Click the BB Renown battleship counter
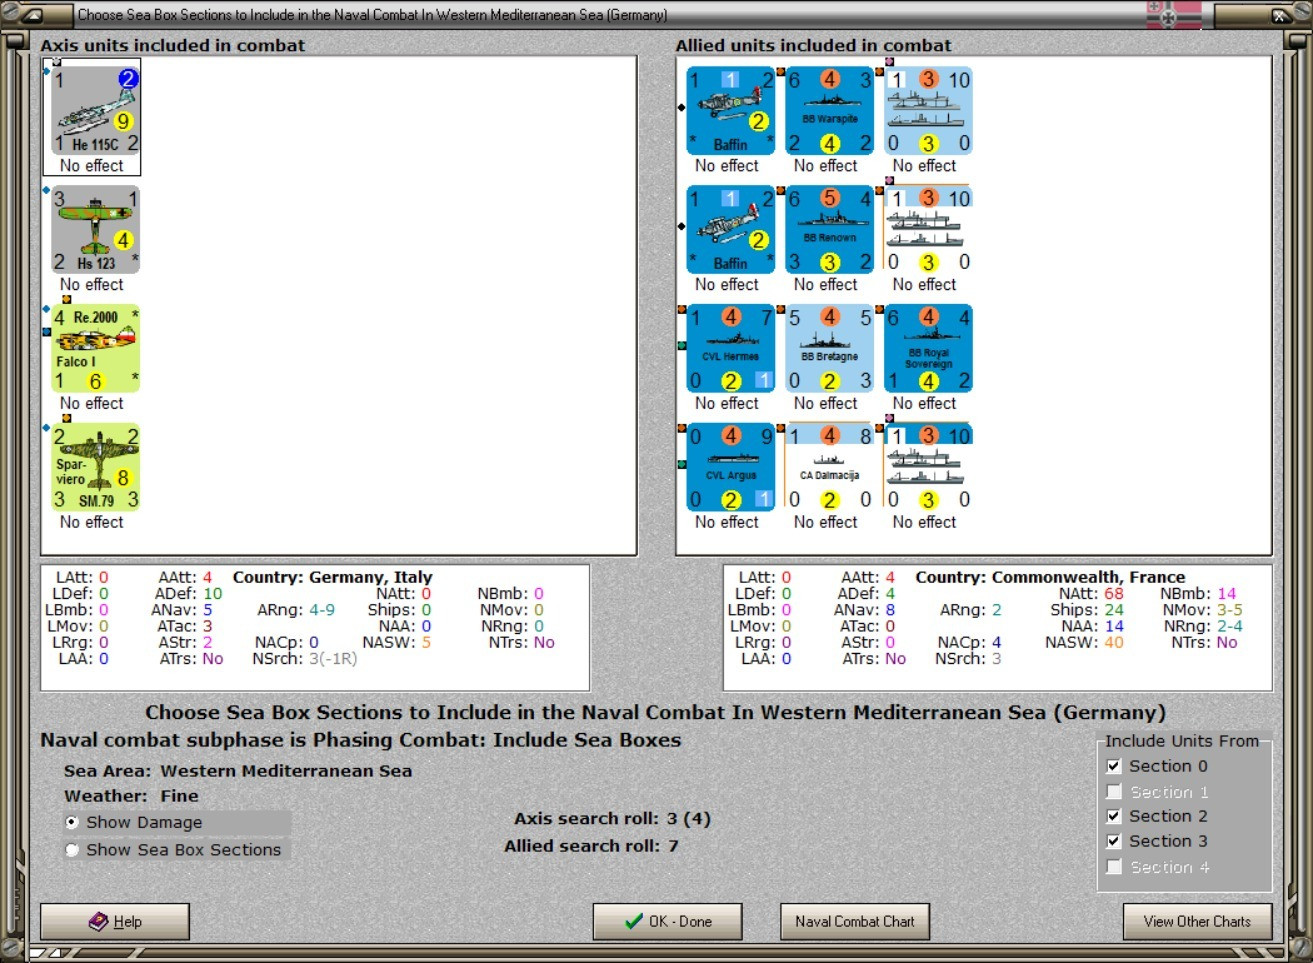 click(x=830, y=230)
